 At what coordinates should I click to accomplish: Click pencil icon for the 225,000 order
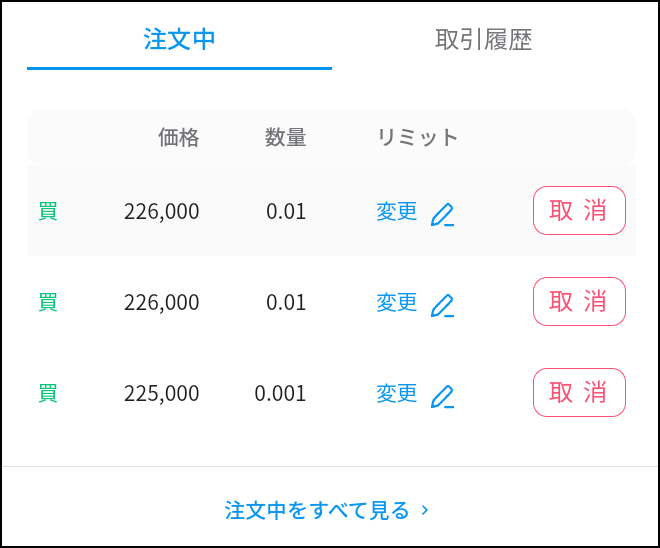(442, 396)
